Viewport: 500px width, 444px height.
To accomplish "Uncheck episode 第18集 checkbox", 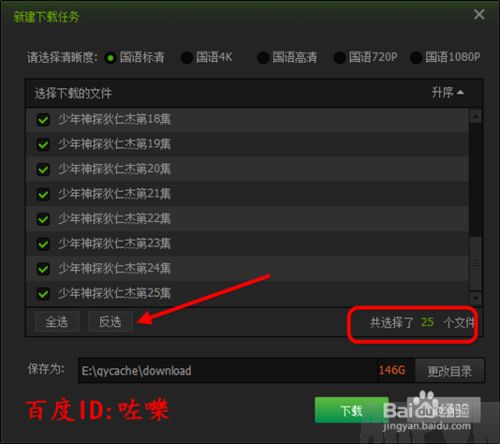I will point(43,119).
